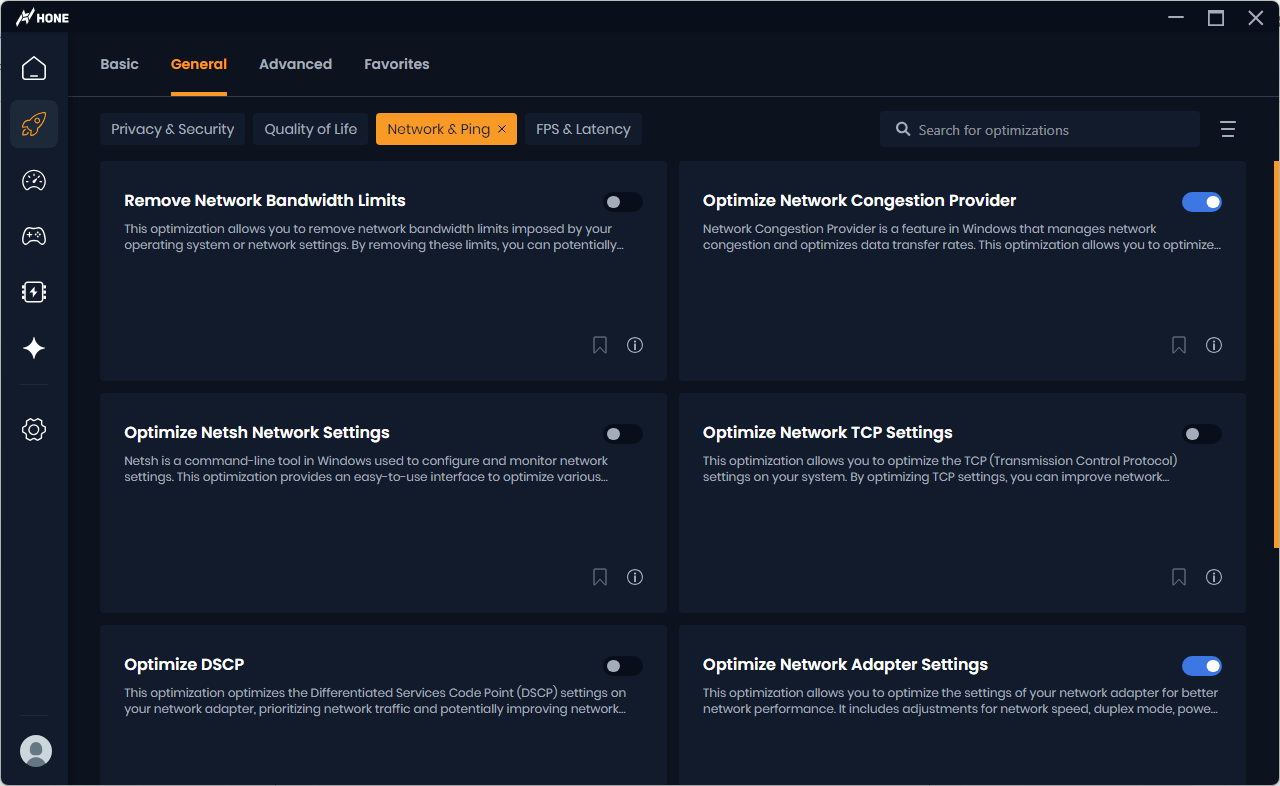This screenshot has width=1280, height=786.
Task: Select the game controller sidebar icon
Action: [x=34, y=237]
